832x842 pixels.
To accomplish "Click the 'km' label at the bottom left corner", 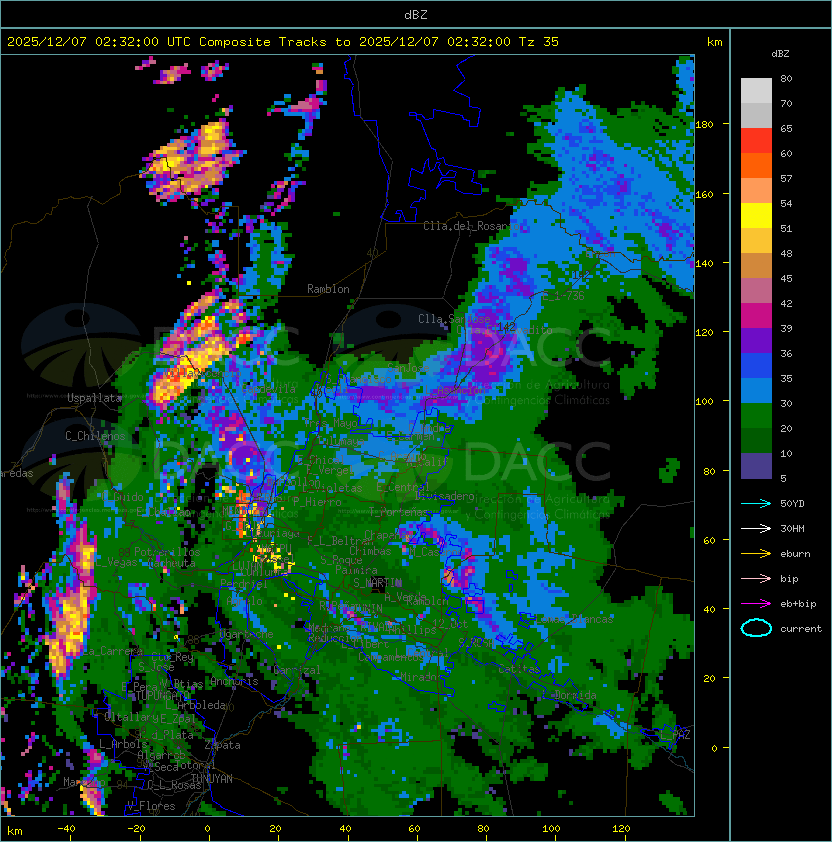I will [x=15, y=831].
